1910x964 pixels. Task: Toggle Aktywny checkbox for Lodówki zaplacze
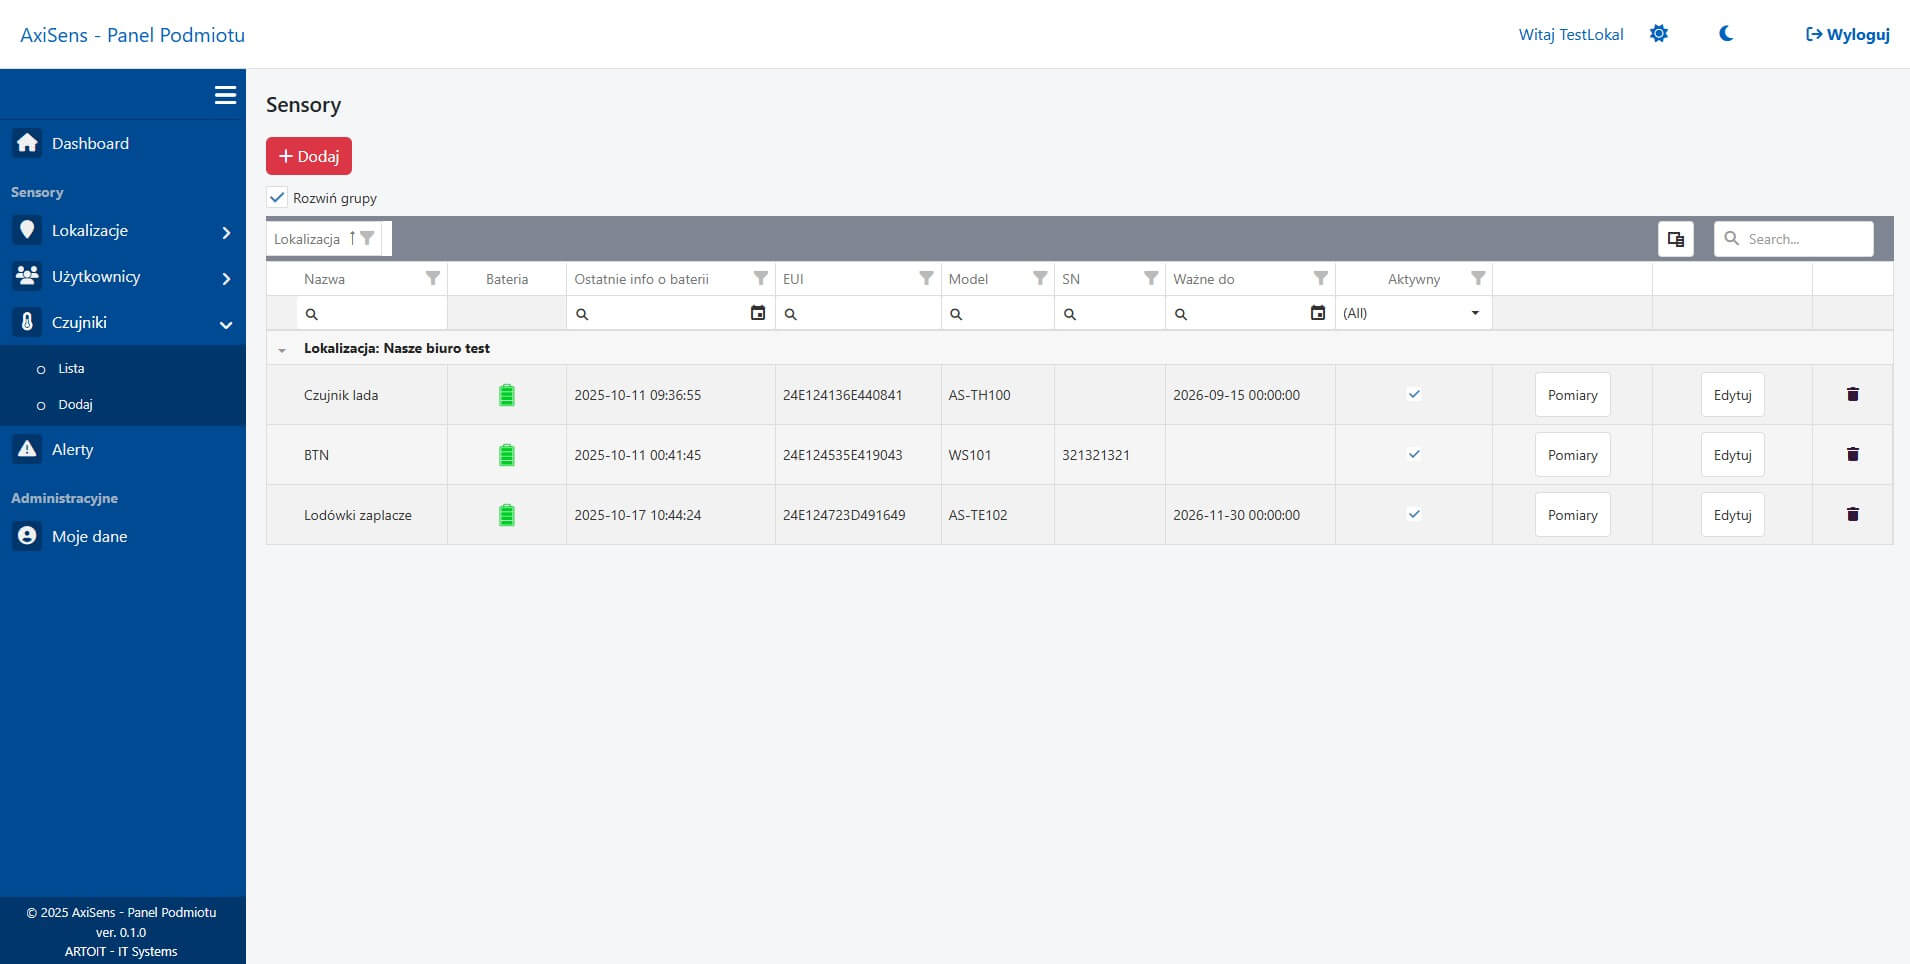1413,515
